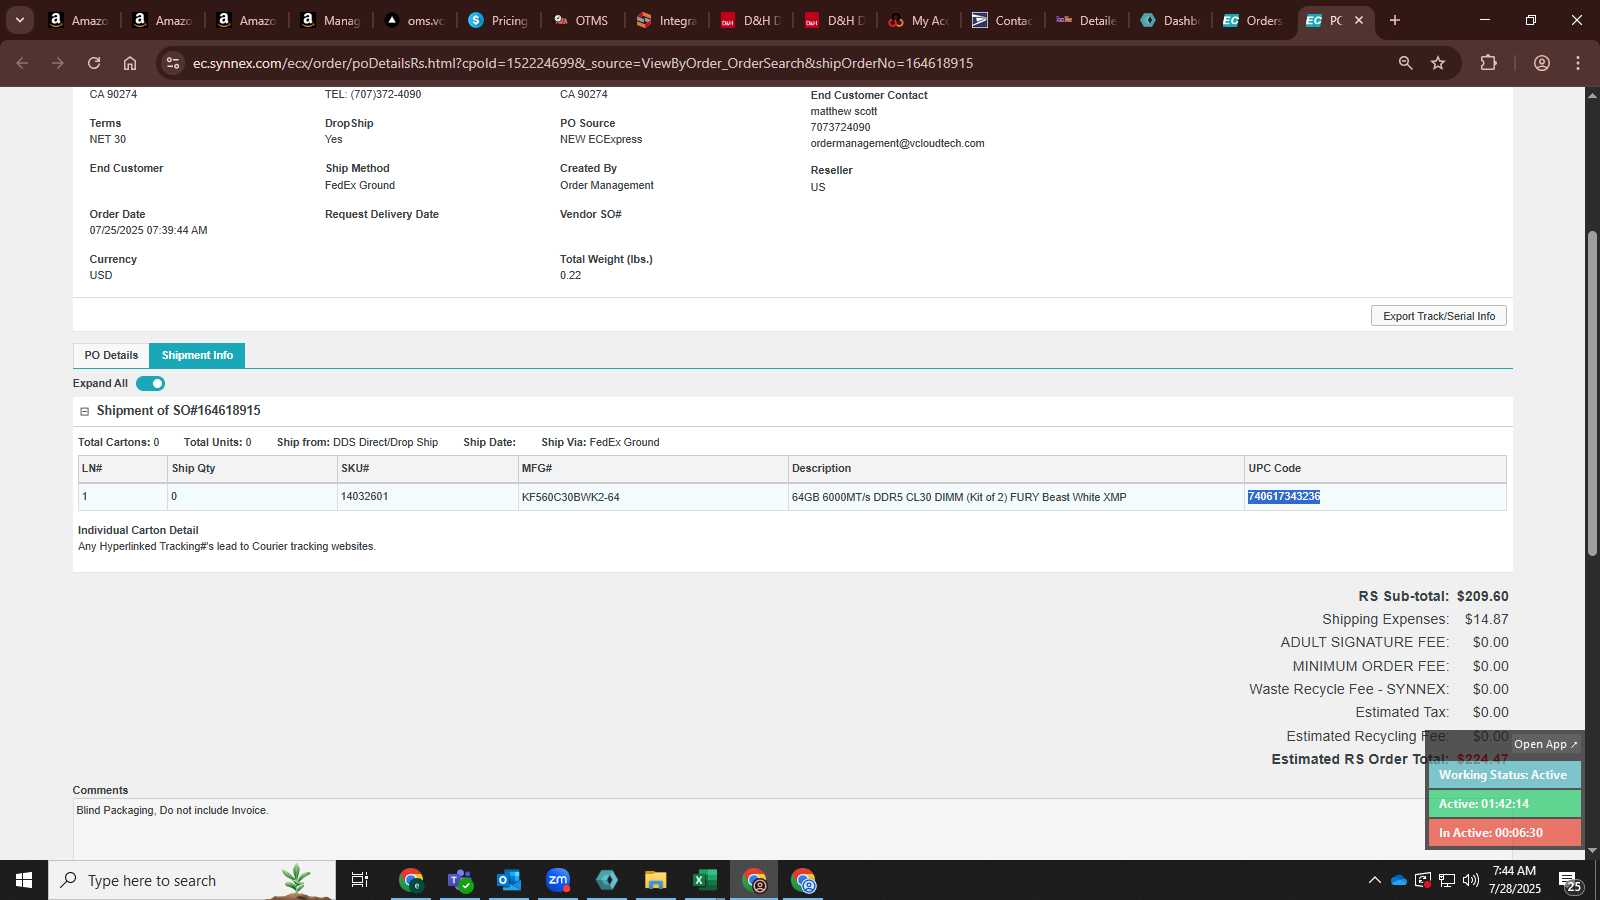This screenshot has width=1600, height=900.
Task: Switch to the Detailed tab
Action: [1086, 20]
